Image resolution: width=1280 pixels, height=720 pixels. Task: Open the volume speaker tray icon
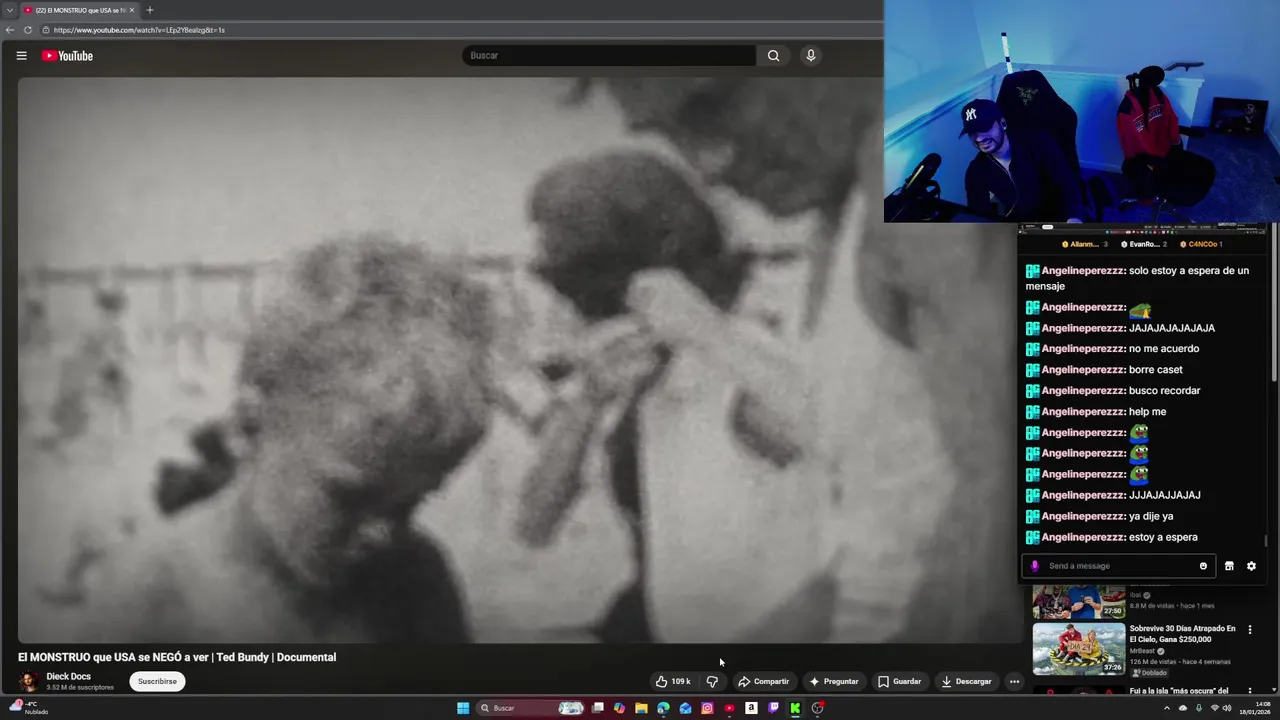(x=1227, y=708)
